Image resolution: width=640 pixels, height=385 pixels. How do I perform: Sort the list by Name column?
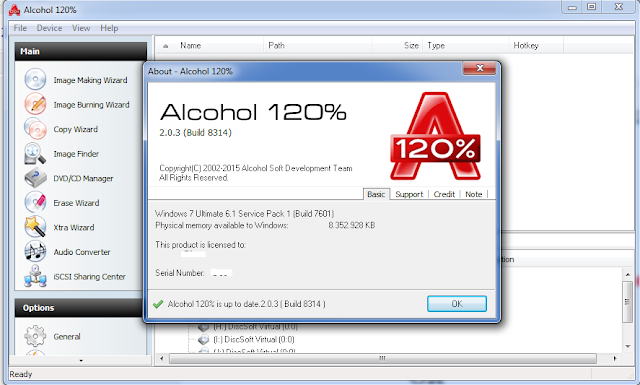click(x=191, y=45)
